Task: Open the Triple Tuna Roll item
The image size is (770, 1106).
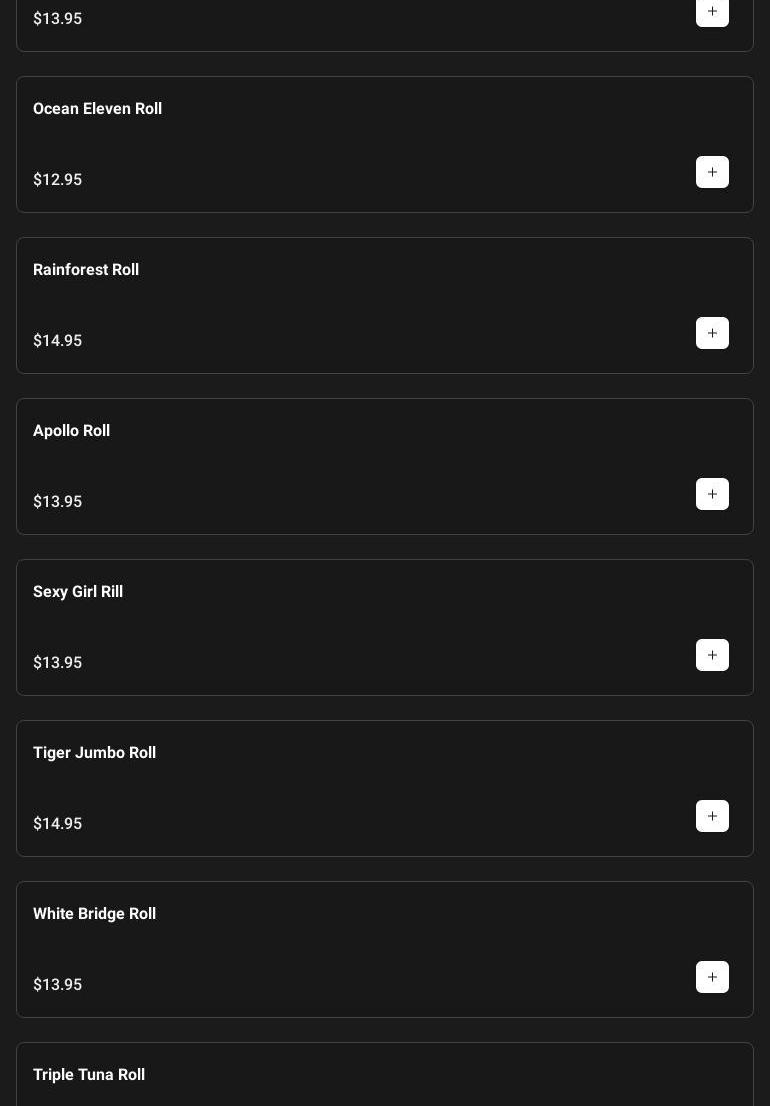Action: pyautogui.click(x=89, y=1075)
